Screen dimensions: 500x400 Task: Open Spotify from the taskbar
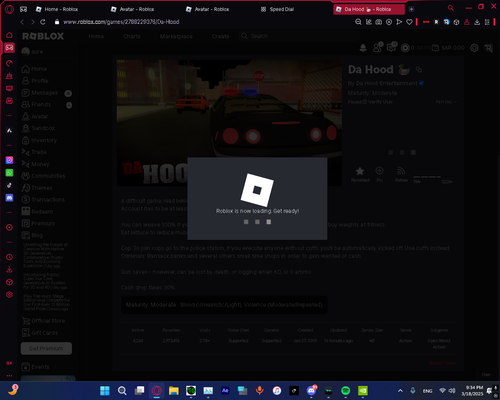click(x=346, y=390)
